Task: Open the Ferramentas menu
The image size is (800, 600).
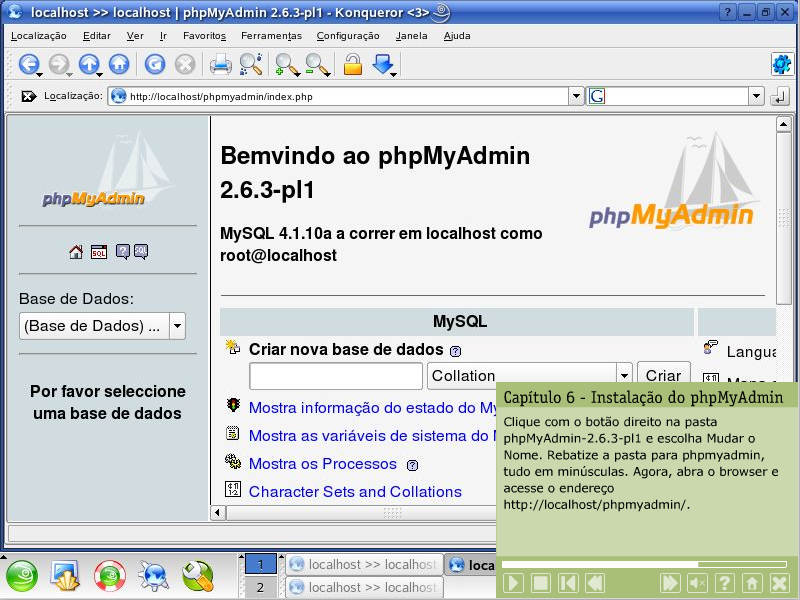Action: [271, 35]
